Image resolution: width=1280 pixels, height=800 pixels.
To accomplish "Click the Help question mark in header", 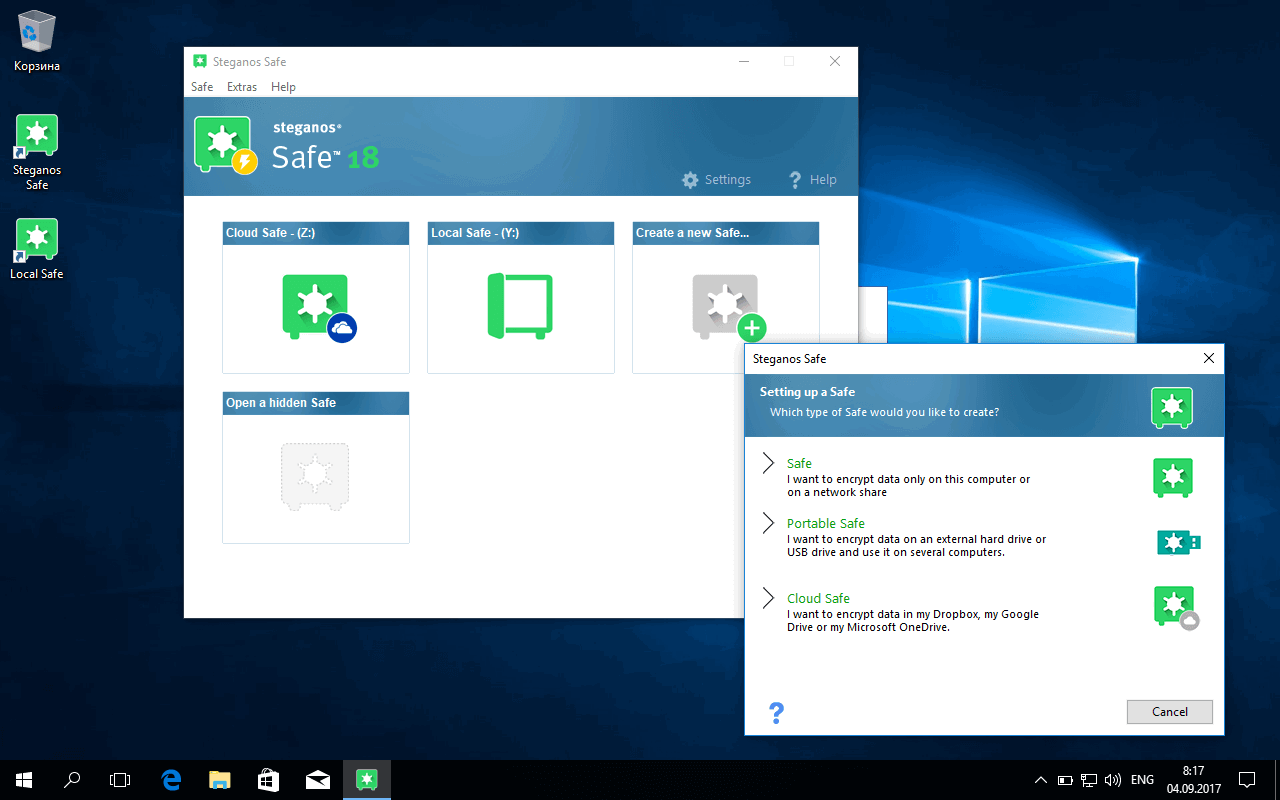I will click(795, 180).
